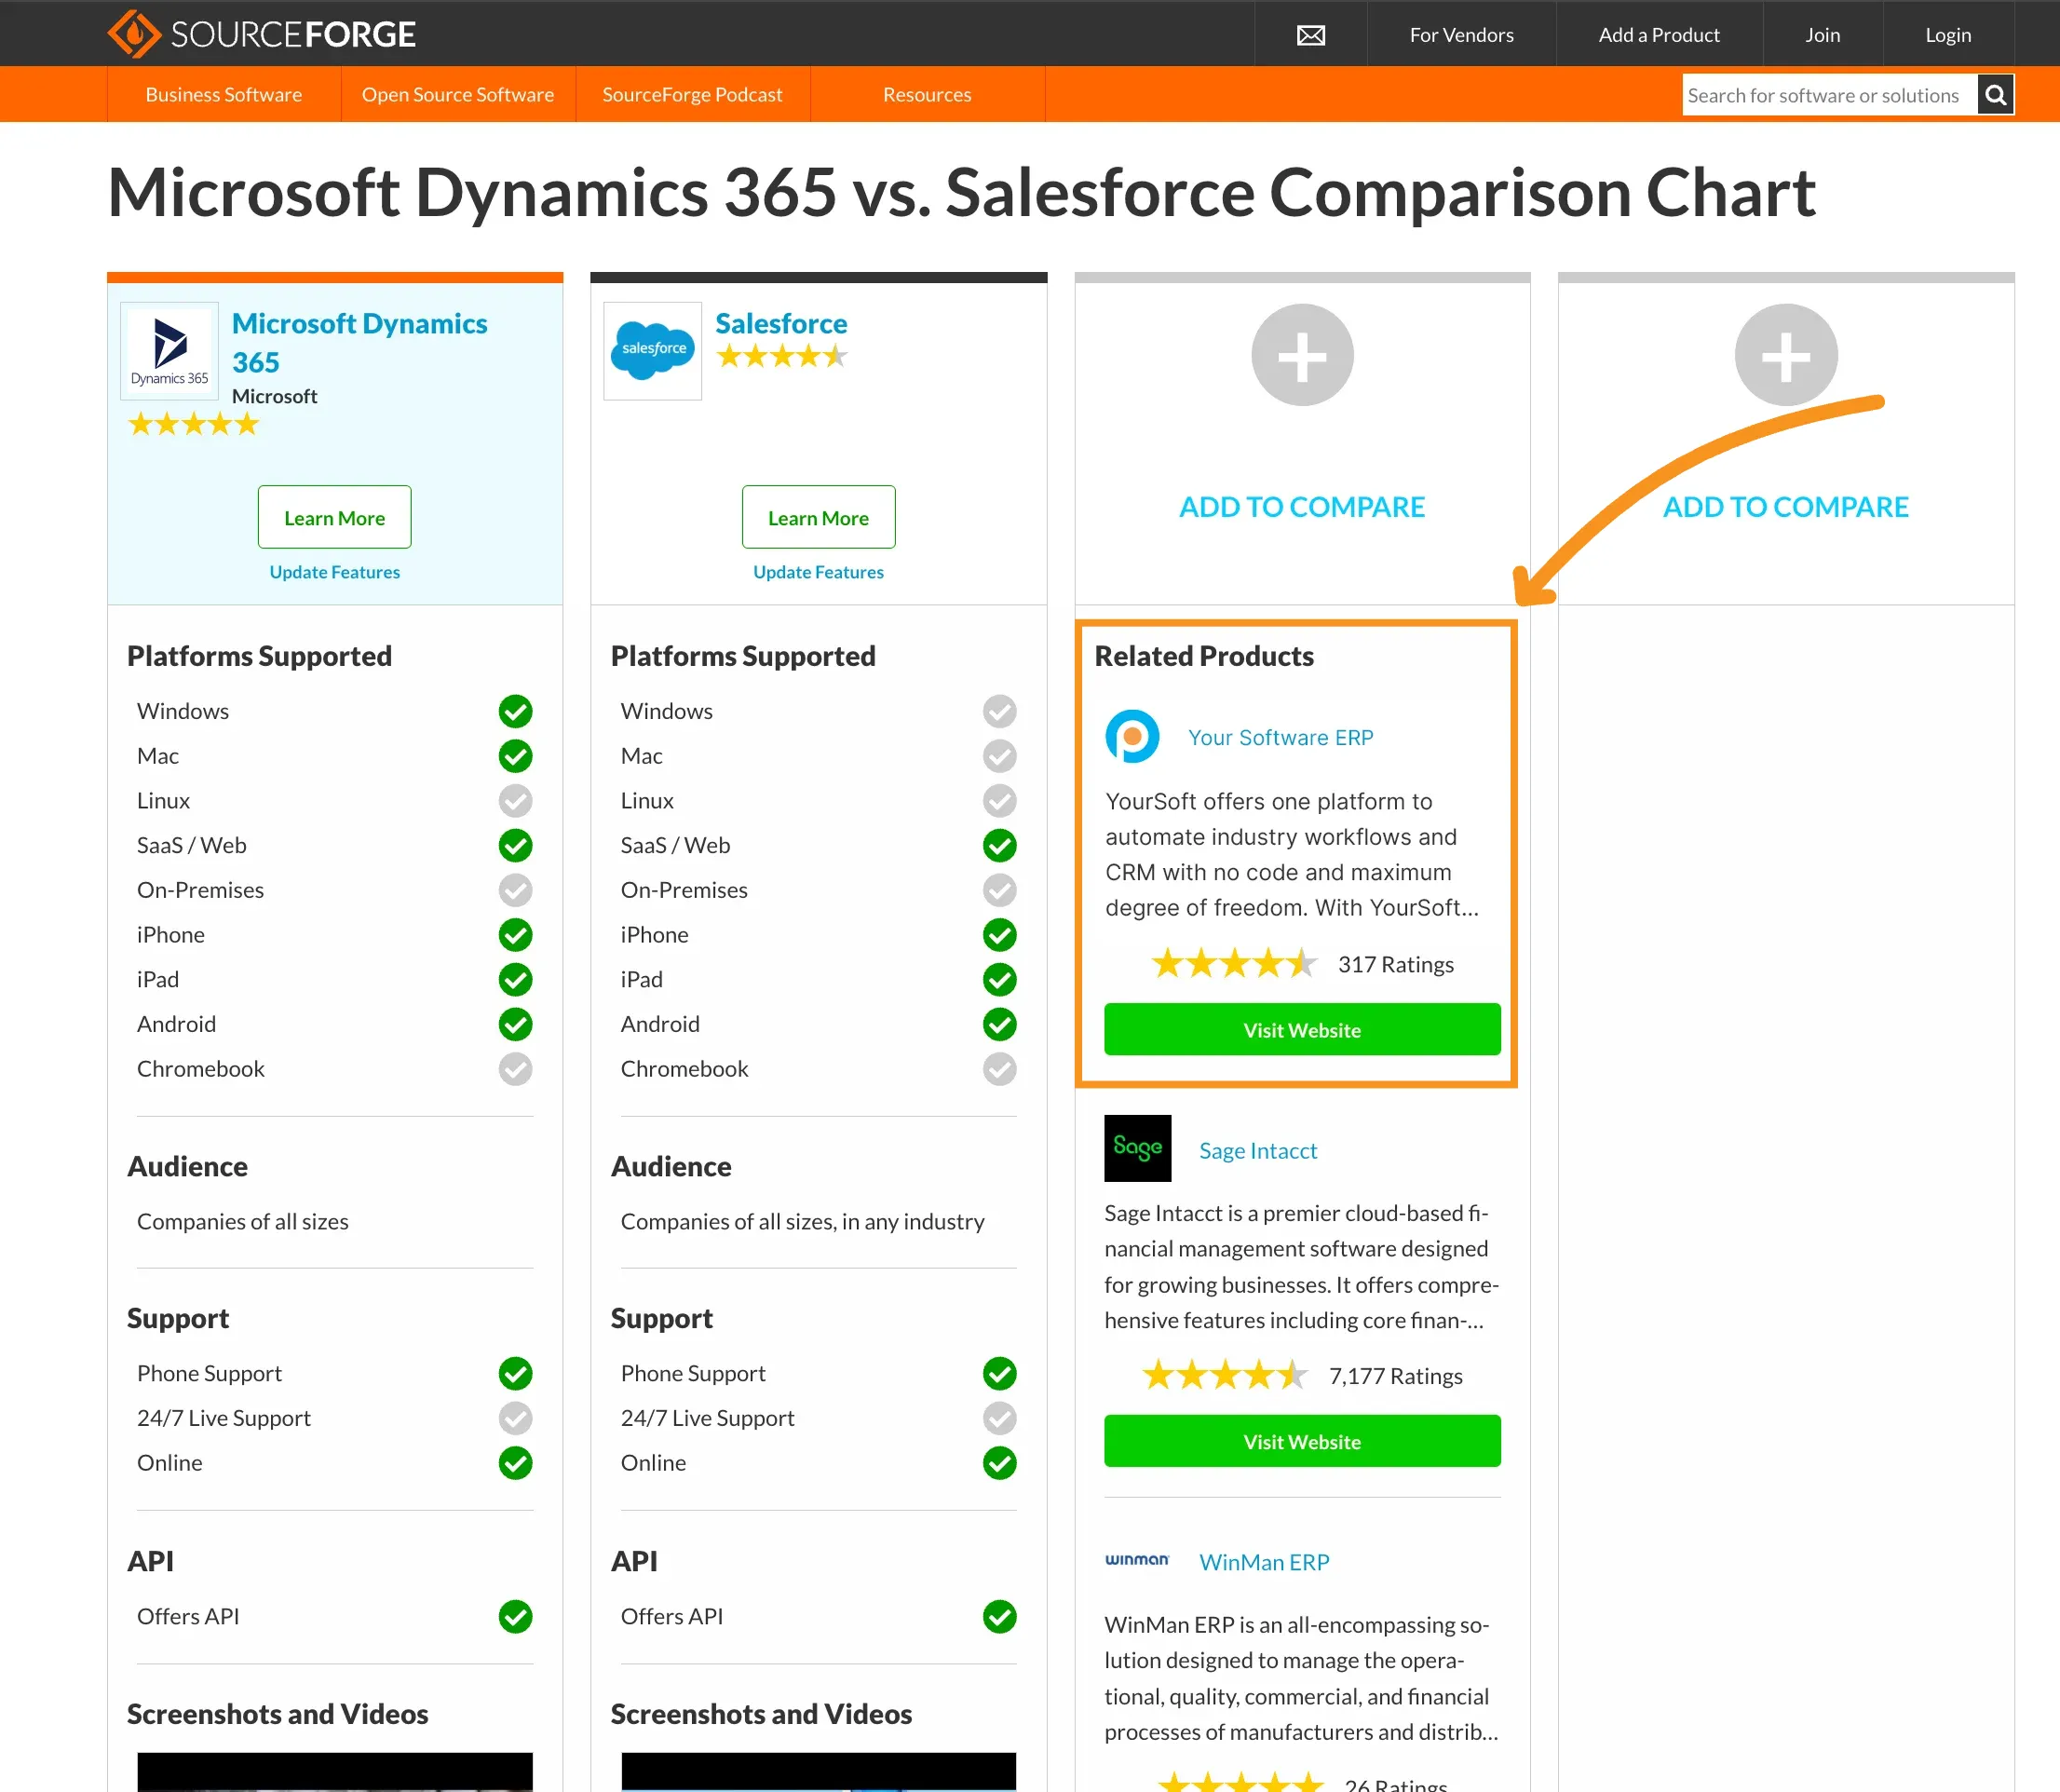Click Login link

coord(1948,35)
